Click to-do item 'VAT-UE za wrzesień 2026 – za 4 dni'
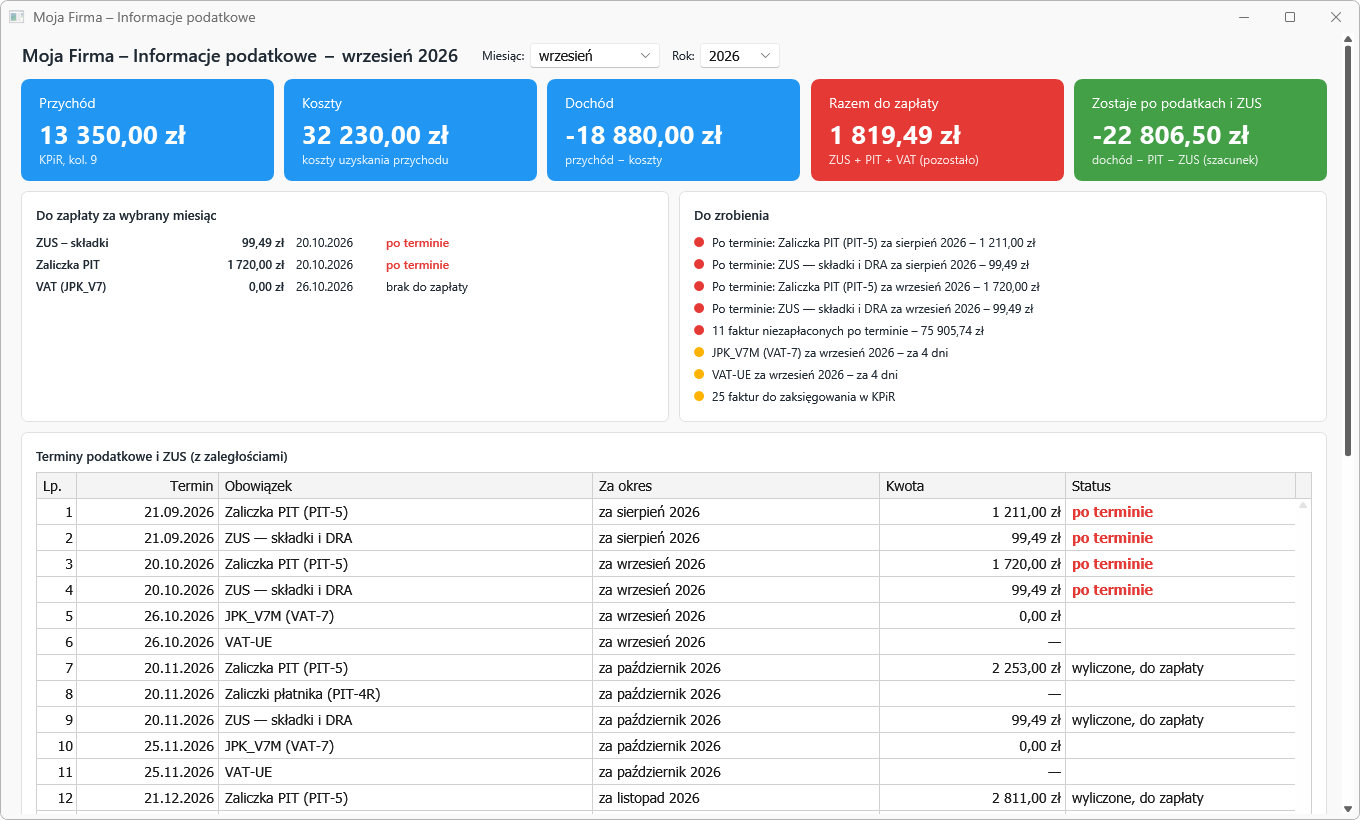 [x=804, y=375]
